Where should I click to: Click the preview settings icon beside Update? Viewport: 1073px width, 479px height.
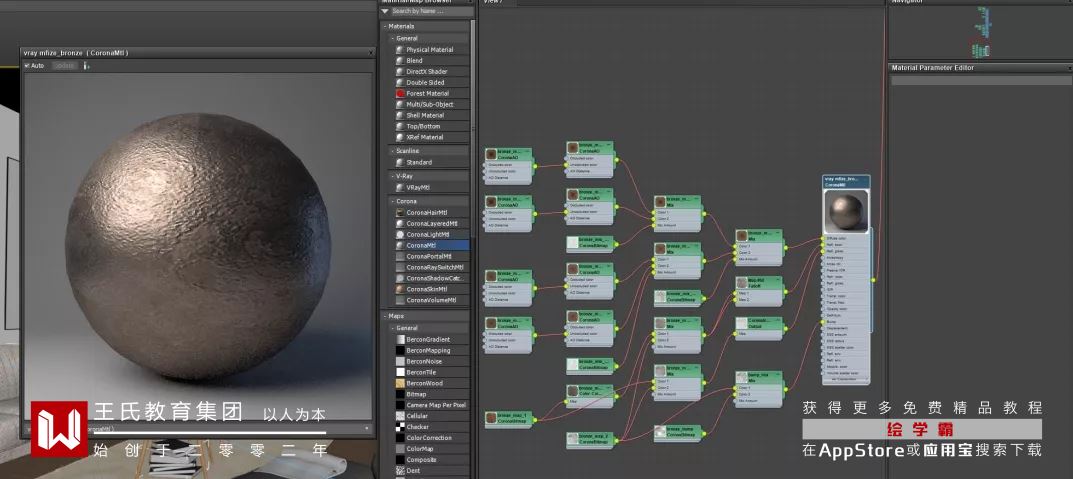point(86,66)
